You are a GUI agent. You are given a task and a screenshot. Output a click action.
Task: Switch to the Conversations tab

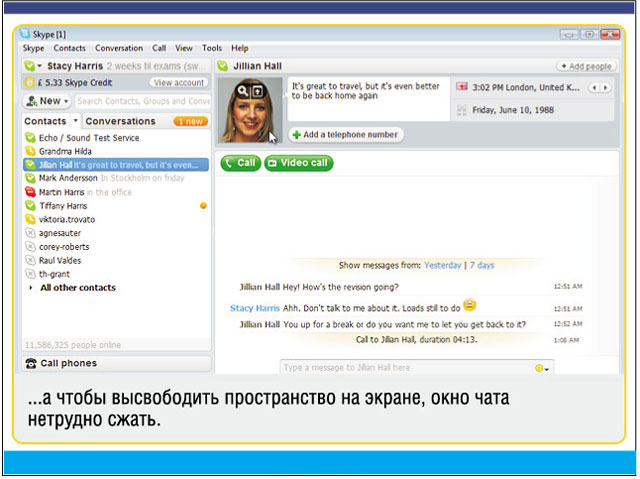pyautogui.click(x=120, y=121)
